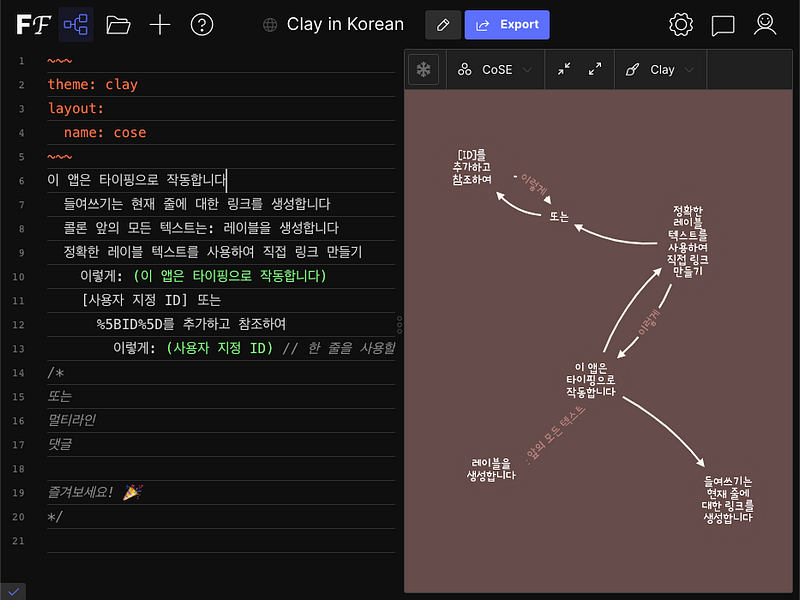Click the FF Flowchart Fun logo
The width and height of the screenshot is (800, 600).
(x=33, y=24)
